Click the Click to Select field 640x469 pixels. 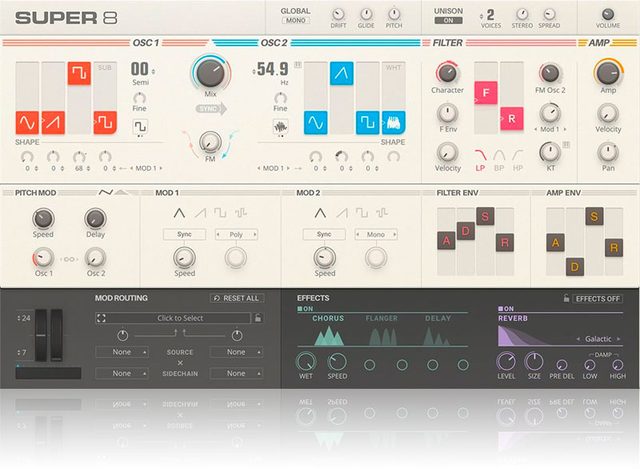180,318
